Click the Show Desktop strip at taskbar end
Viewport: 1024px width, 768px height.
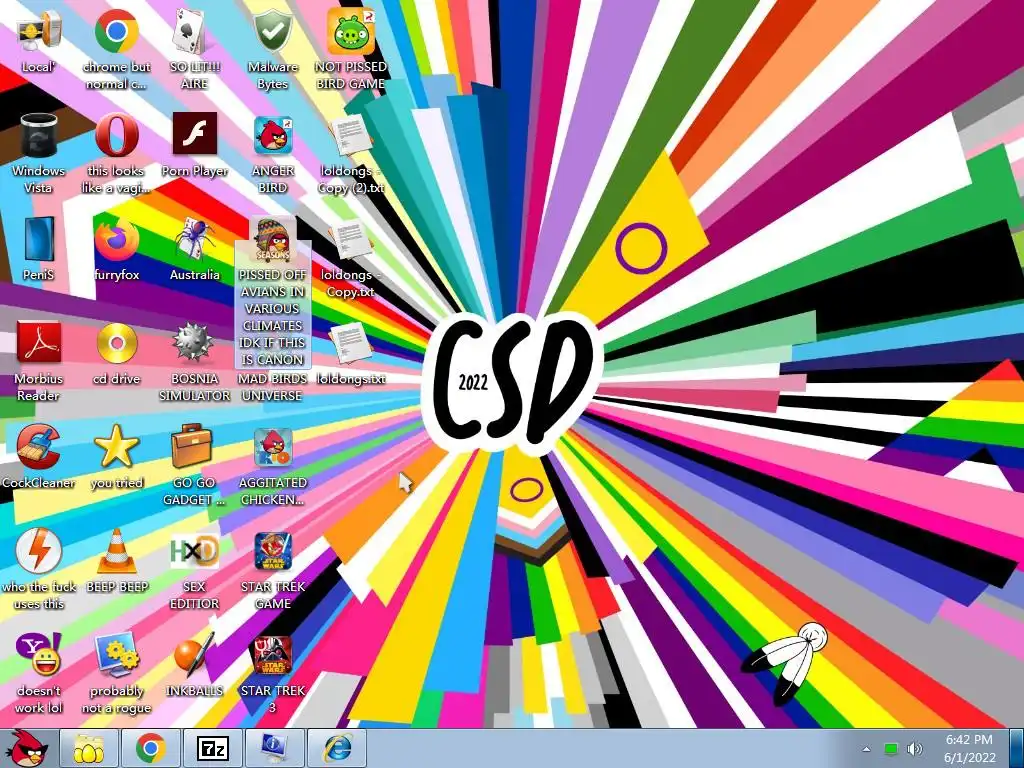[x=1016, y=749]
